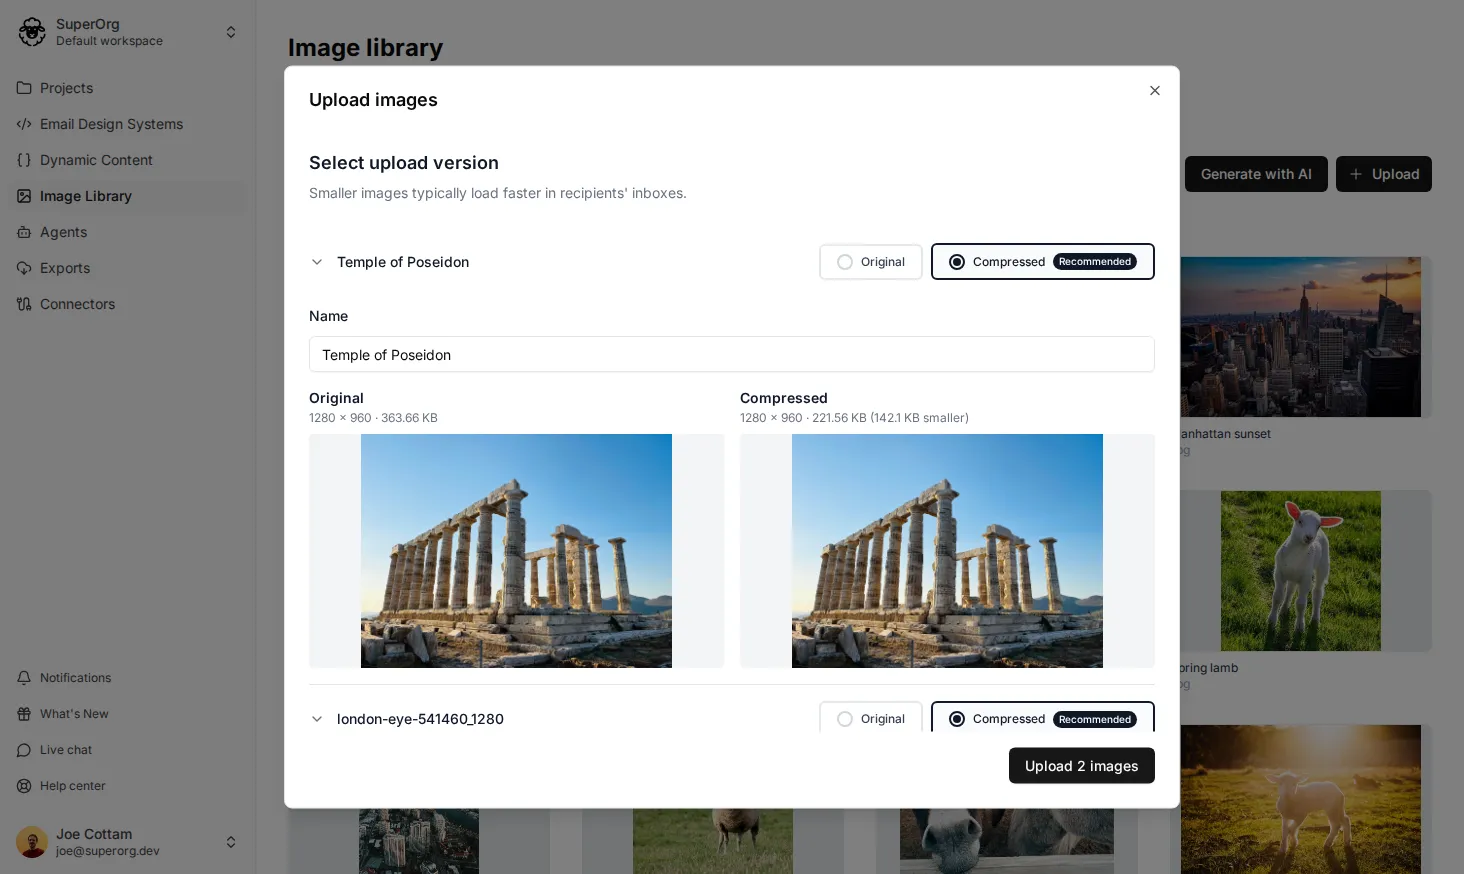Screen dimensions: 1464x874
Task: Click the Connectors icon in the sidebar
Action: click(24, 304)
